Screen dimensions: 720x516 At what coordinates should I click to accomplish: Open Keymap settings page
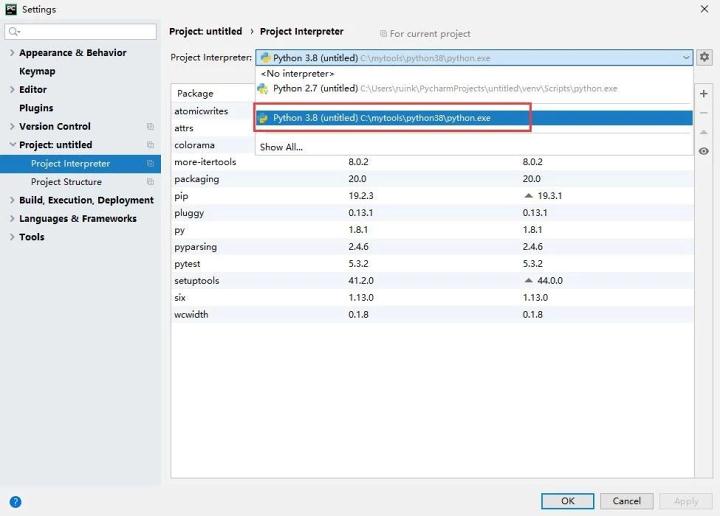[x=37, y=71]
